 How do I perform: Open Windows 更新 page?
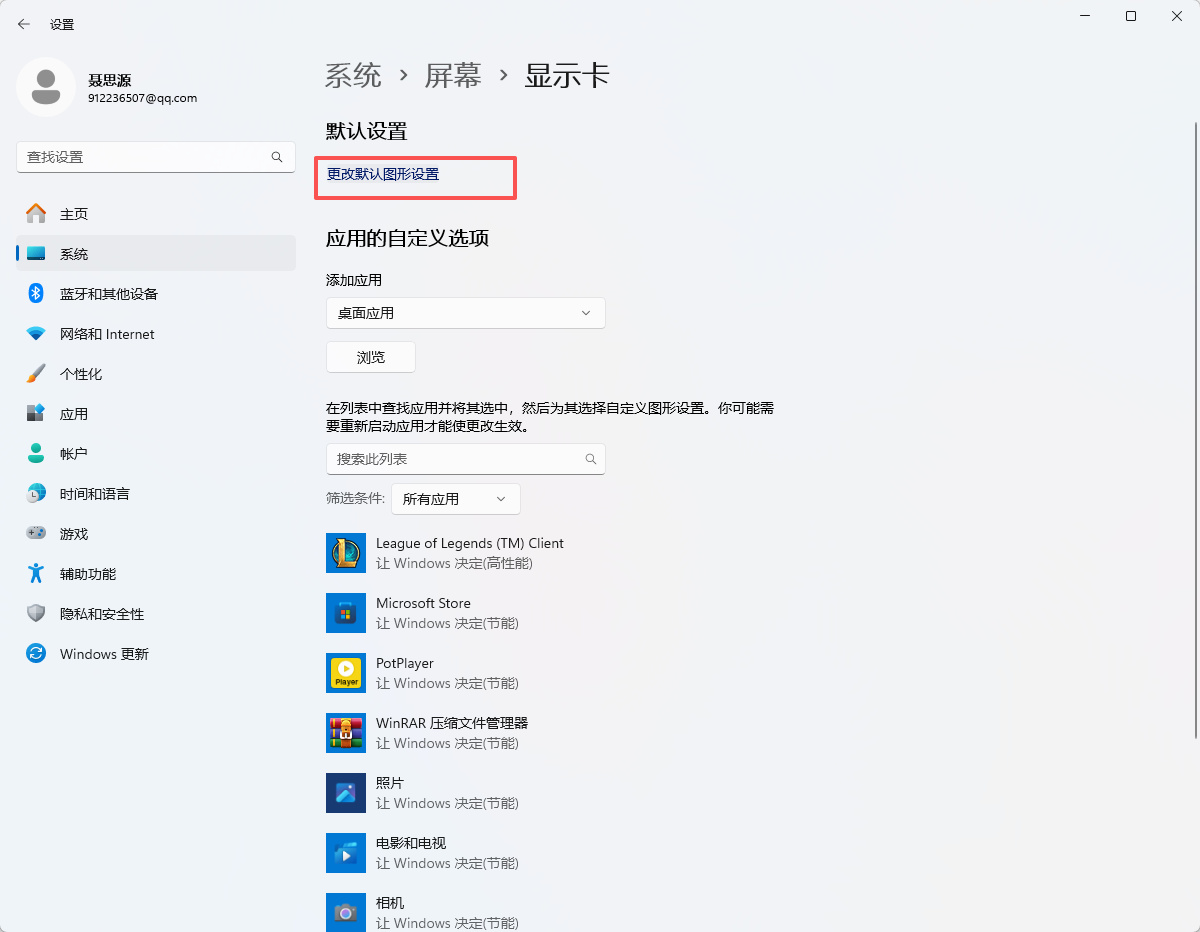click(x=156, y=653)
